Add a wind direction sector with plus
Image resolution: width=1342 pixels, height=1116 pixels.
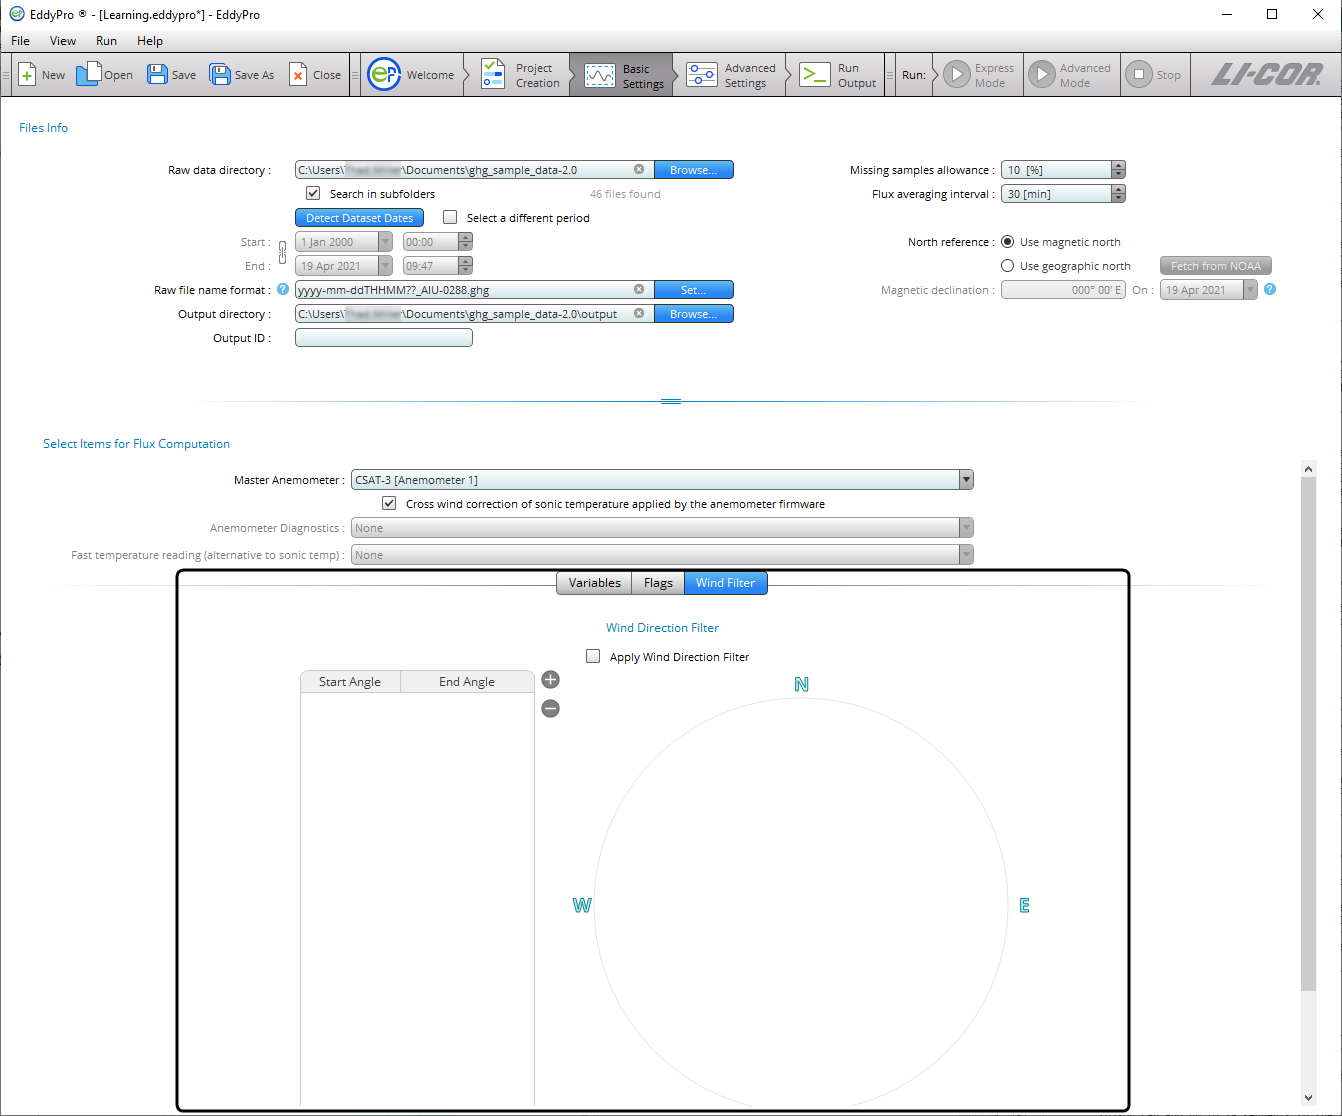[550, 680]
